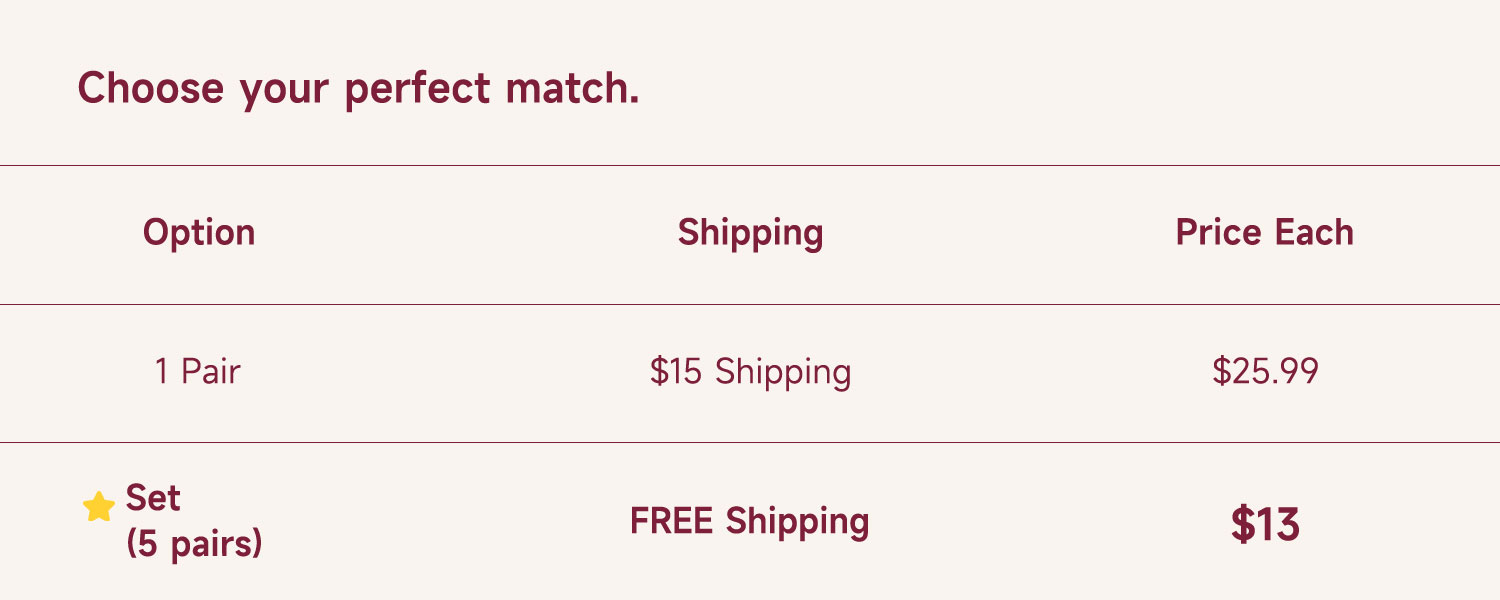Image resolution: width=1500 pixels, height=600 pixels.
Task: Click the "$15" amount in the shipping column
Action: pos(677,372)
